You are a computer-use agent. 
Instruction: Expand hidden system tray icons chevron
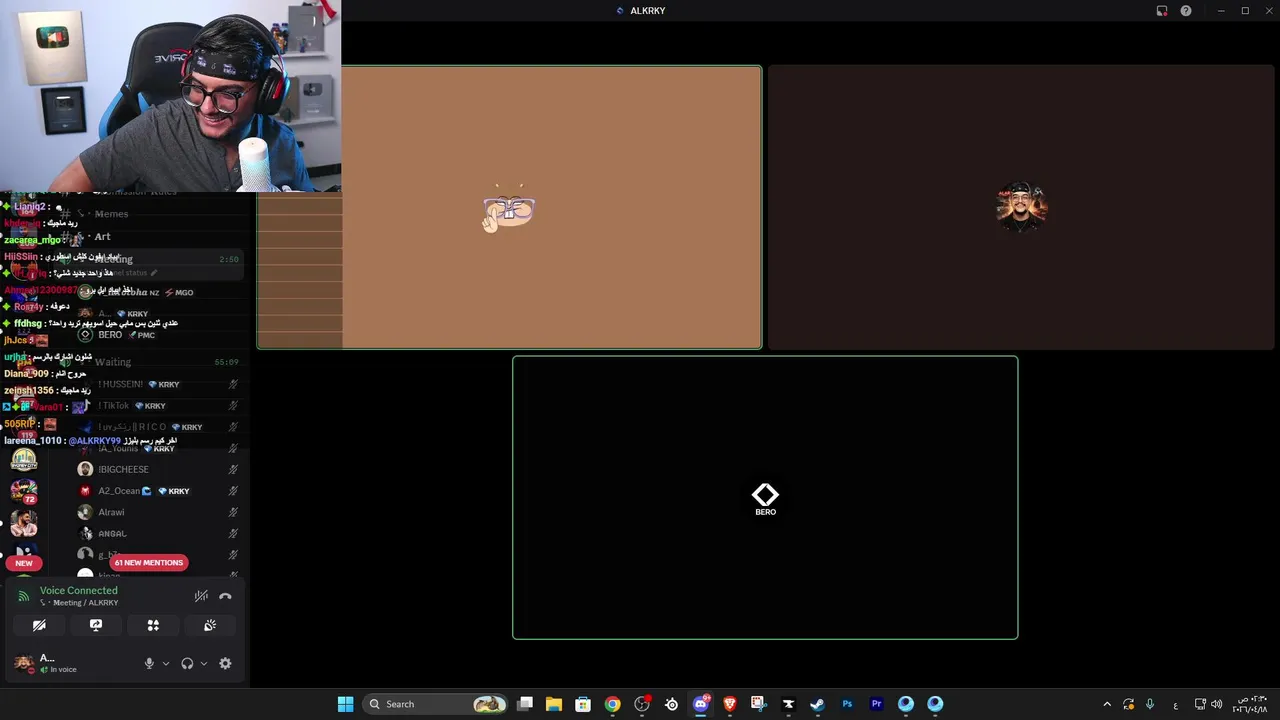(1106, 704)
